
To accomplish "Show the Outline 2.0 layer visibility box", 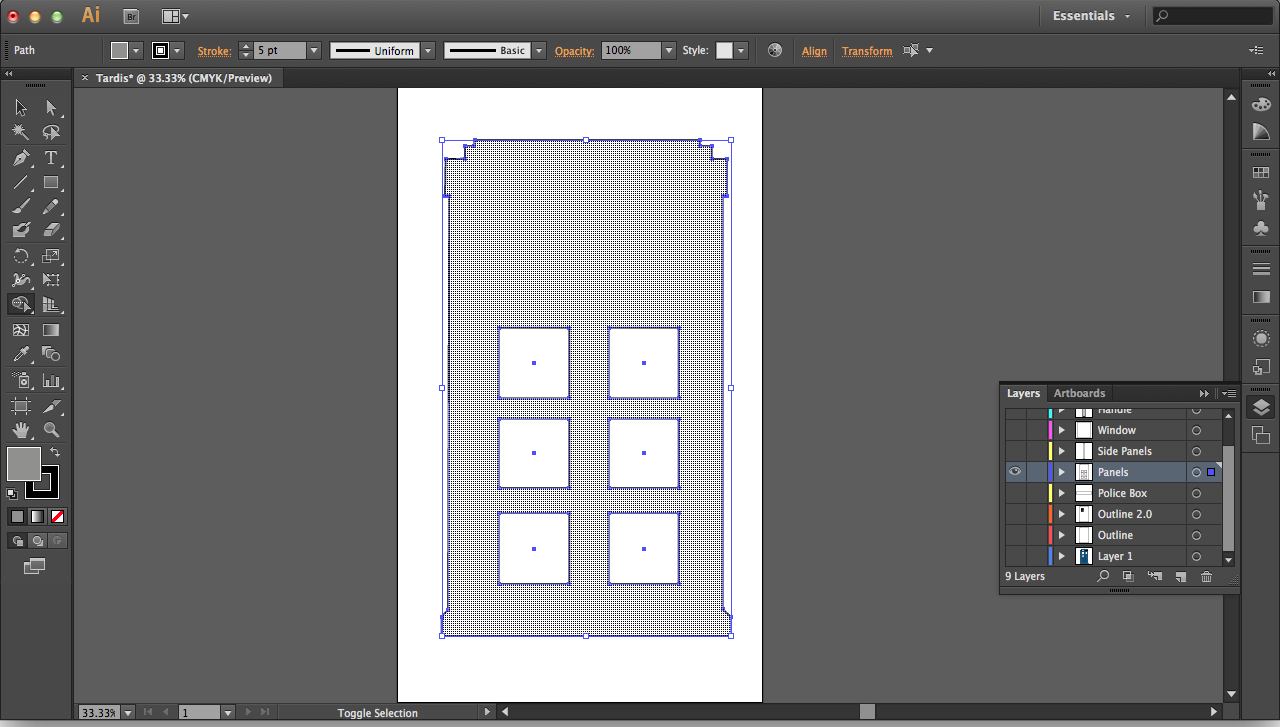I will click(1015, 514).
